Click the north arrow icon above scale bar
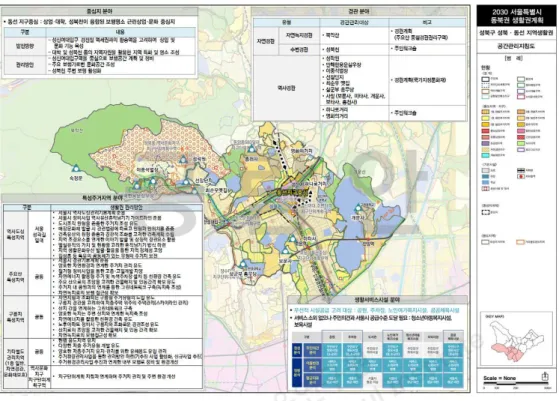The height and width of the screenshot is (401, 559). coord(544,376)
